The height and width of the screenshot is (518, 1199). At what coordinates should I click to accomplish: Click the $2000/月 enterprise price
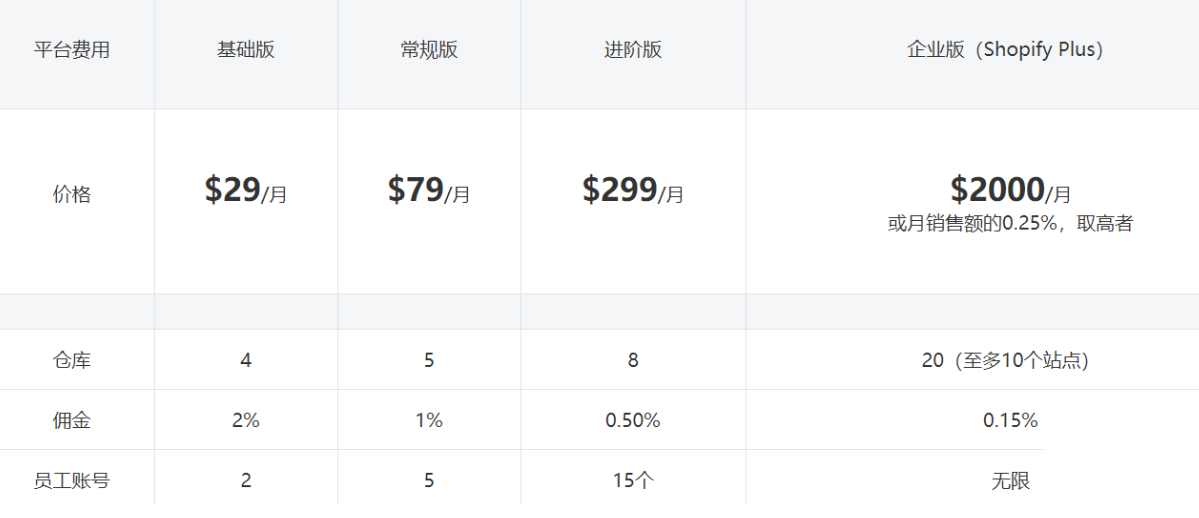(1010, 189)
